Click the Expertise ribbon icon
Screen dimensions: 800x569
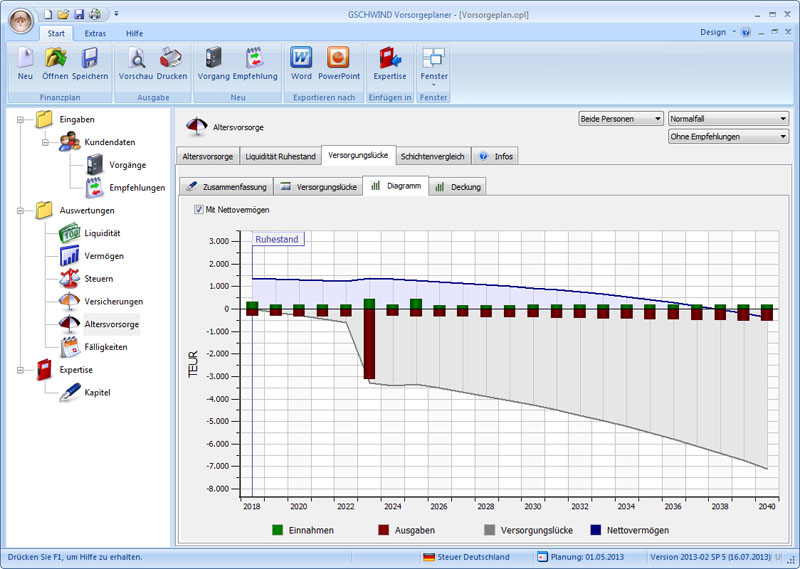tap(389, 61)
